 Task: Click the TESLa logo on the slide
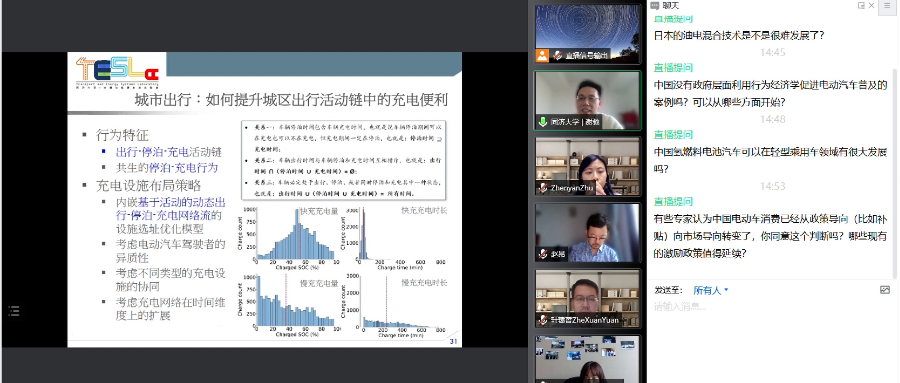(118, 73)
